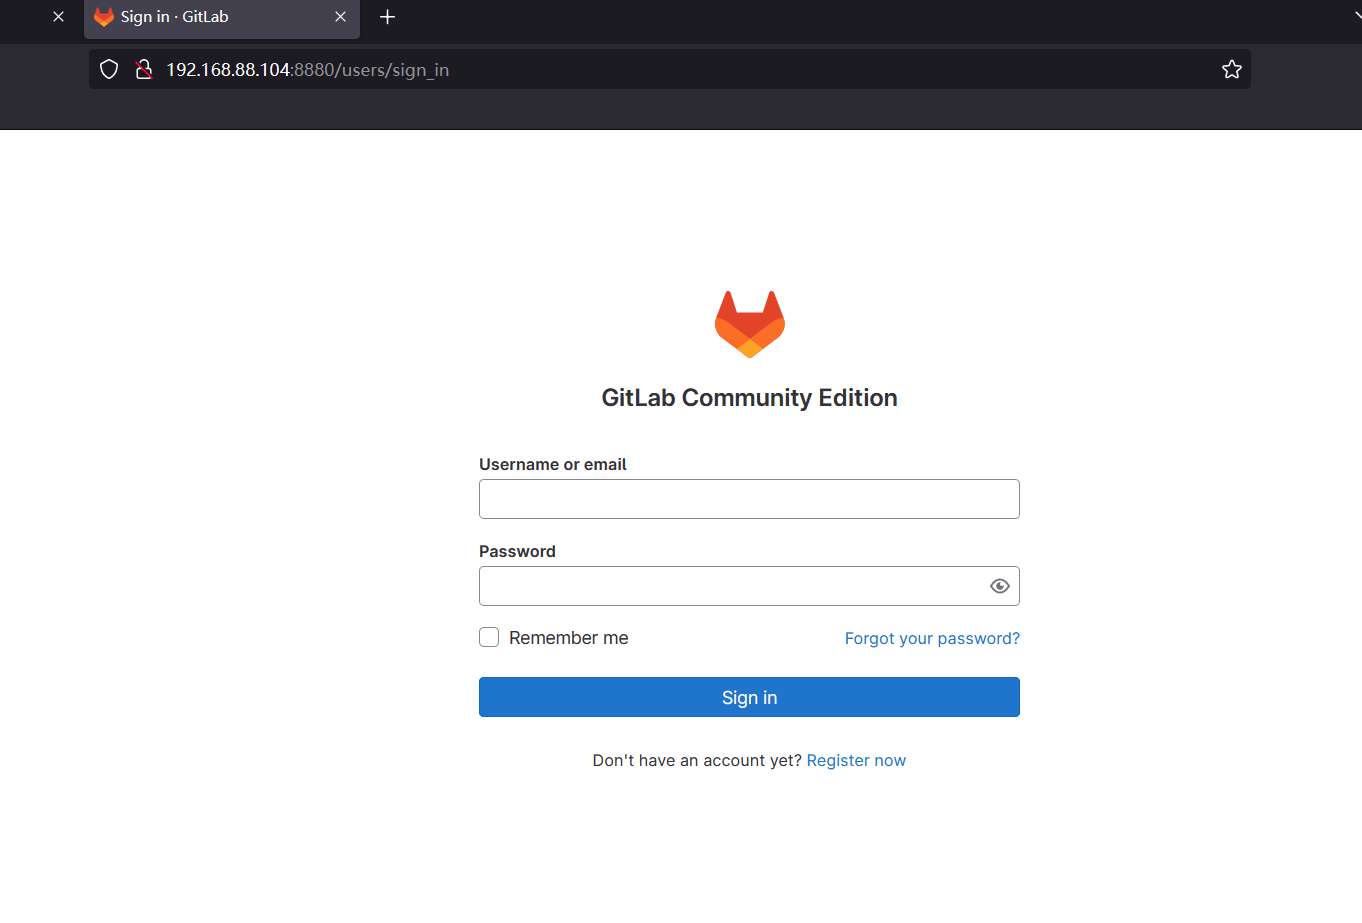
Task: Click the GitLab Community Edition heading
Action: tap(749, 397)
